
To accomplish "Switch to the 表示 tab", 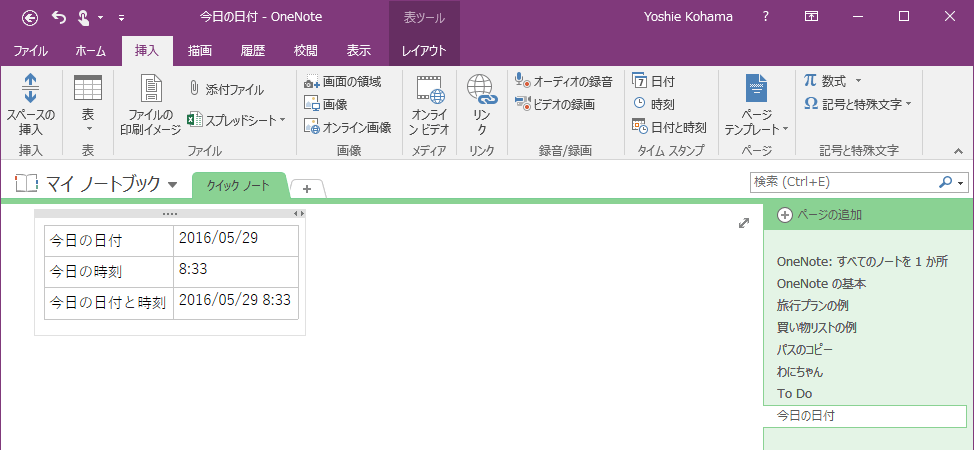I will 359,51.
